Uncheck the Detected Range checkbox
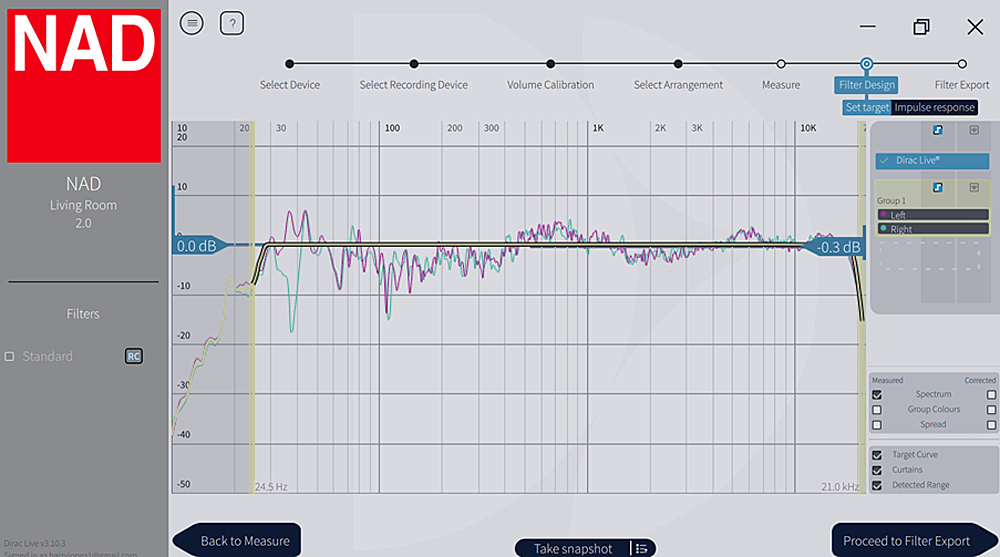1000x557 pixels. click(x=877, y=485)
